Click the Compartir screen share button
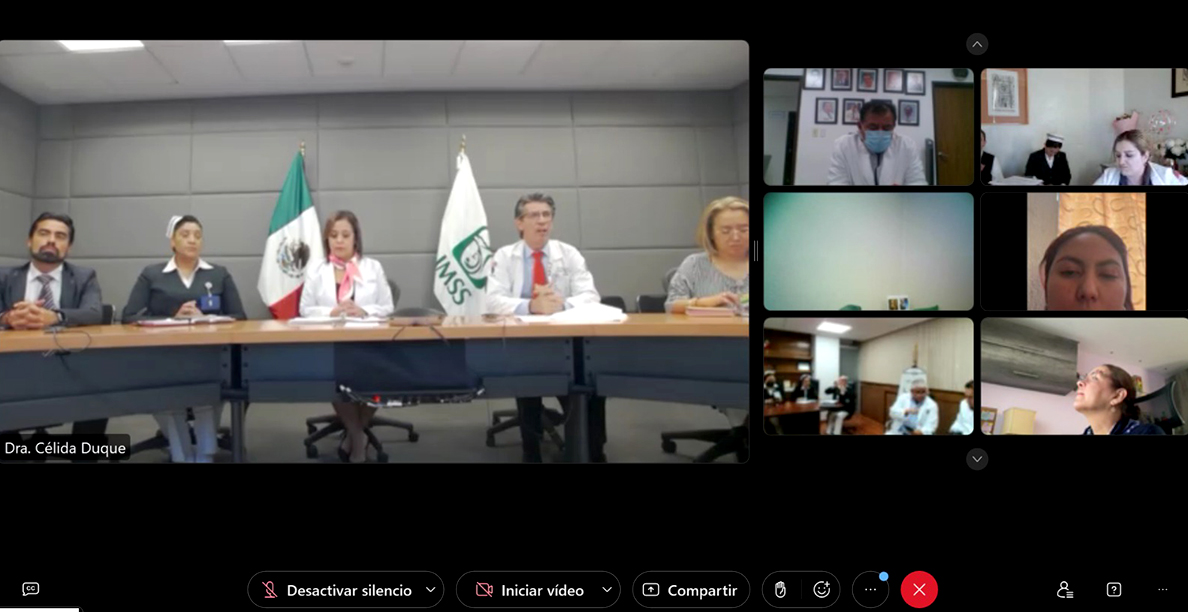Screen dimensions: 1188x612 pyautogui.click(x=690, y=590)
